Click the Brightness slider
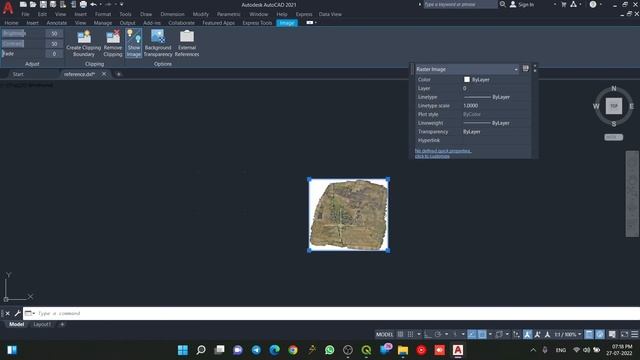The image size is (640, 360). pos(22,33)
